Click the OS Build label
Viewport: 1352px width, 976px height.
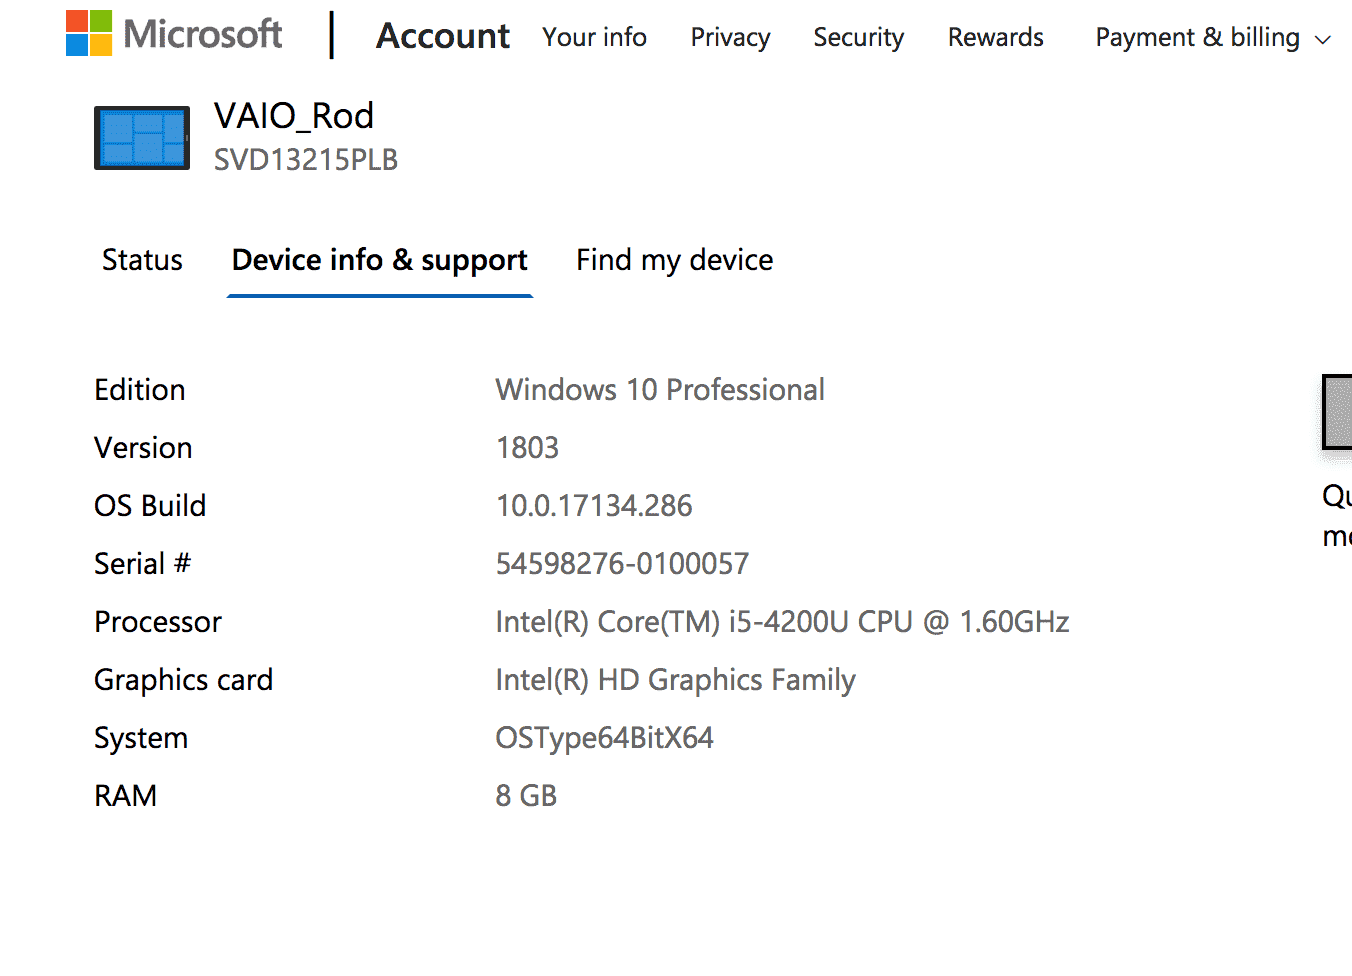(x=150, y=506)
